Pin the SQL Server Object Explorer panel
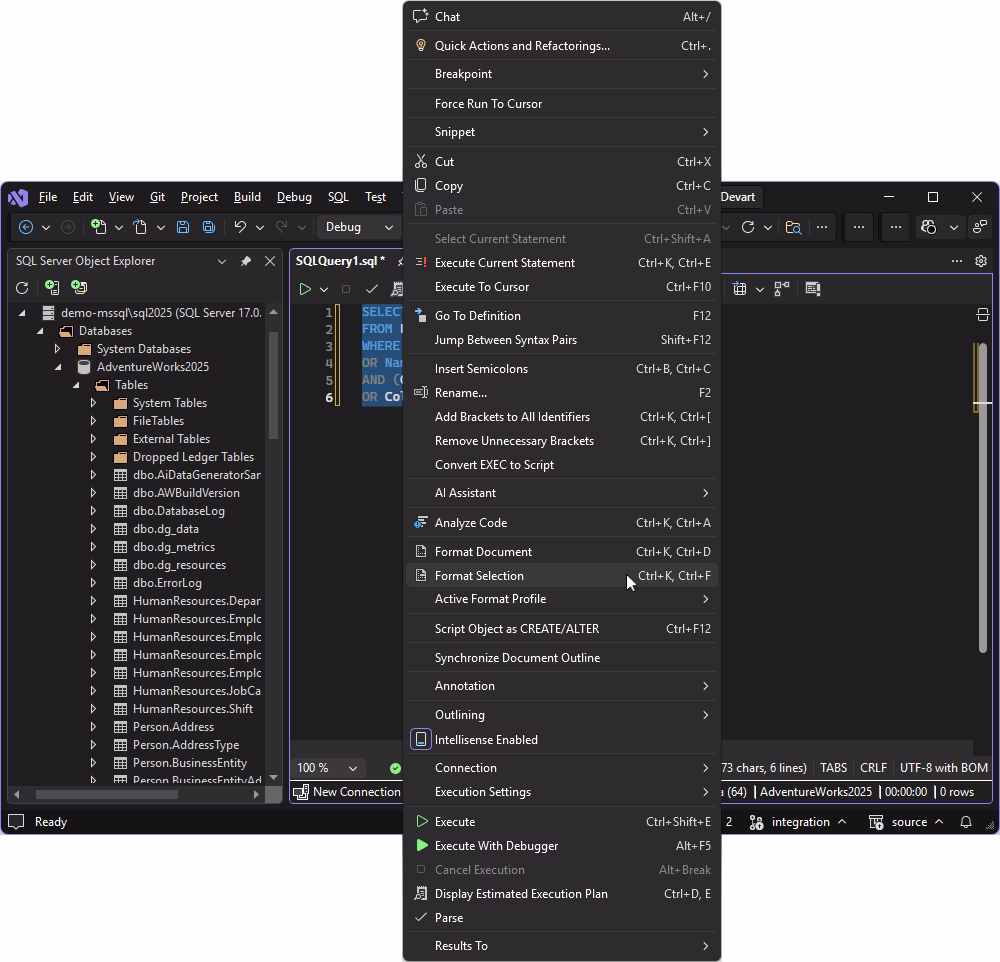The height and width of the screenshot is (962, 1000). (246, 261)
